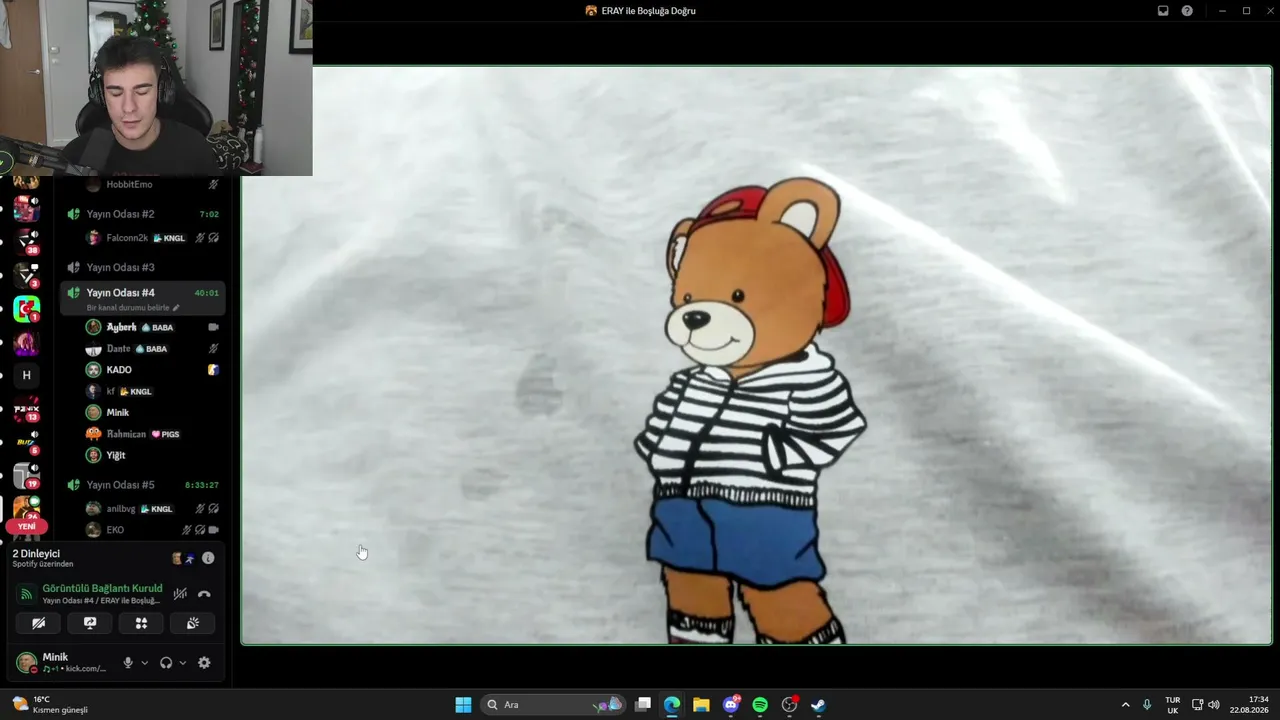The image size is (1280, 720).
Task: Open server icon with 13 badge
Action: (26, 409)
